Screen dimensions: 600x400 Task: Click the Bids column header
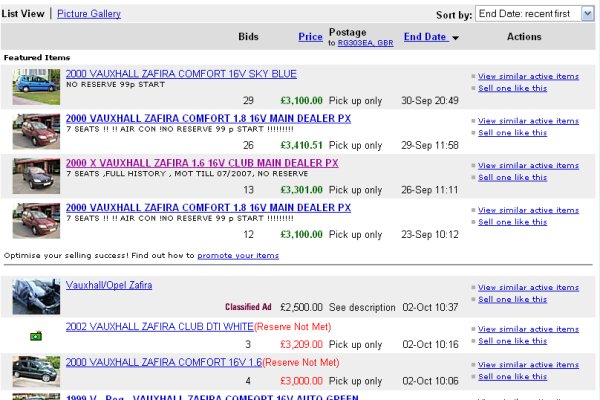click(x=248, y=37)
